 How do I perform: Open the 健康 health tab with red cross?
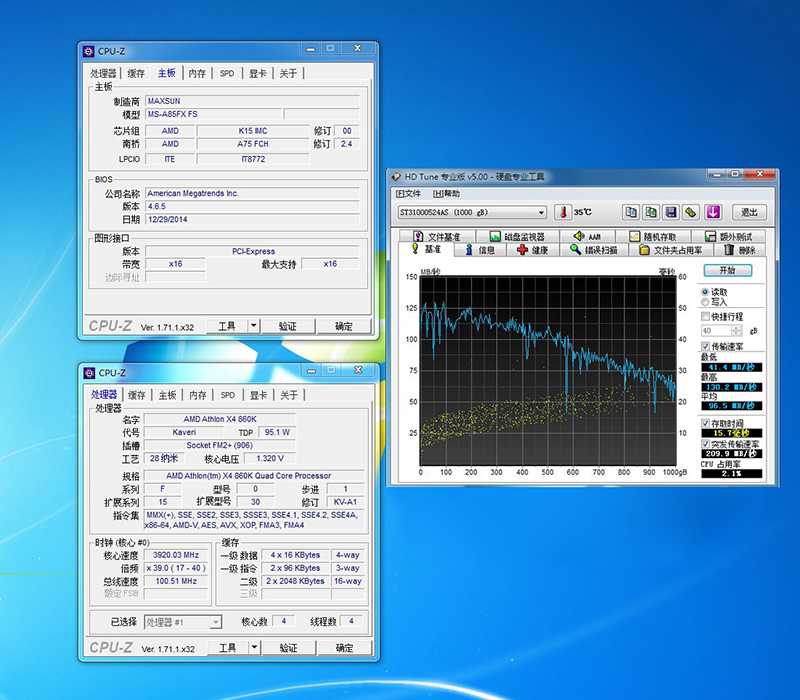533,250
